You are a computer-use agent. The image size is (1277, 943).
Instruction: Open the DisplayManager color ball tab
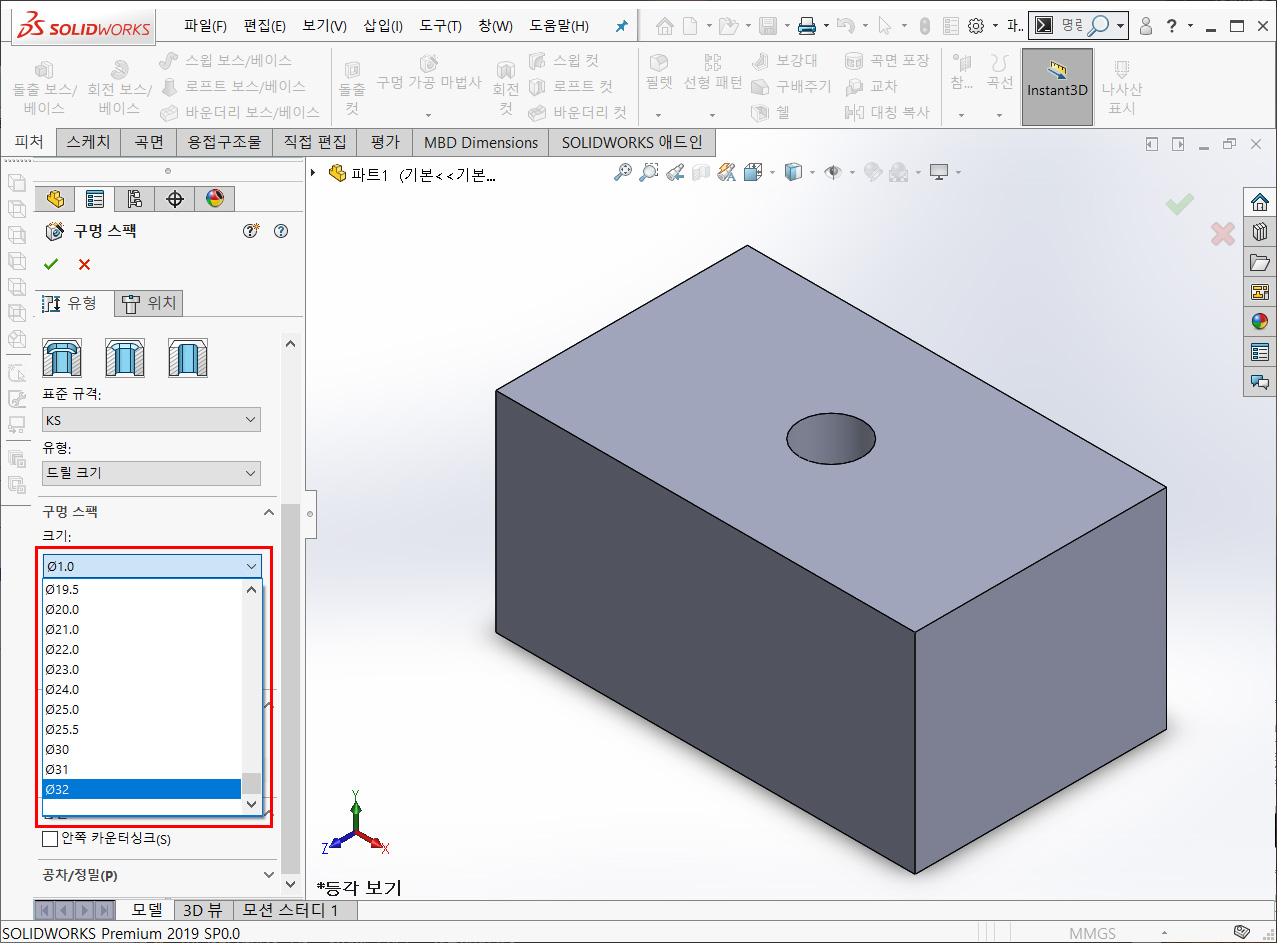215,198
